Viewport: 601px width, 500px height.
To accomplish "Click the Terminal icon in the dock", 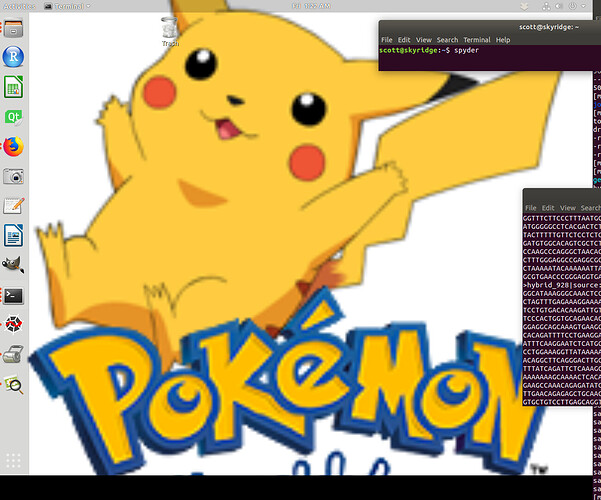I will tap(13, 296).
